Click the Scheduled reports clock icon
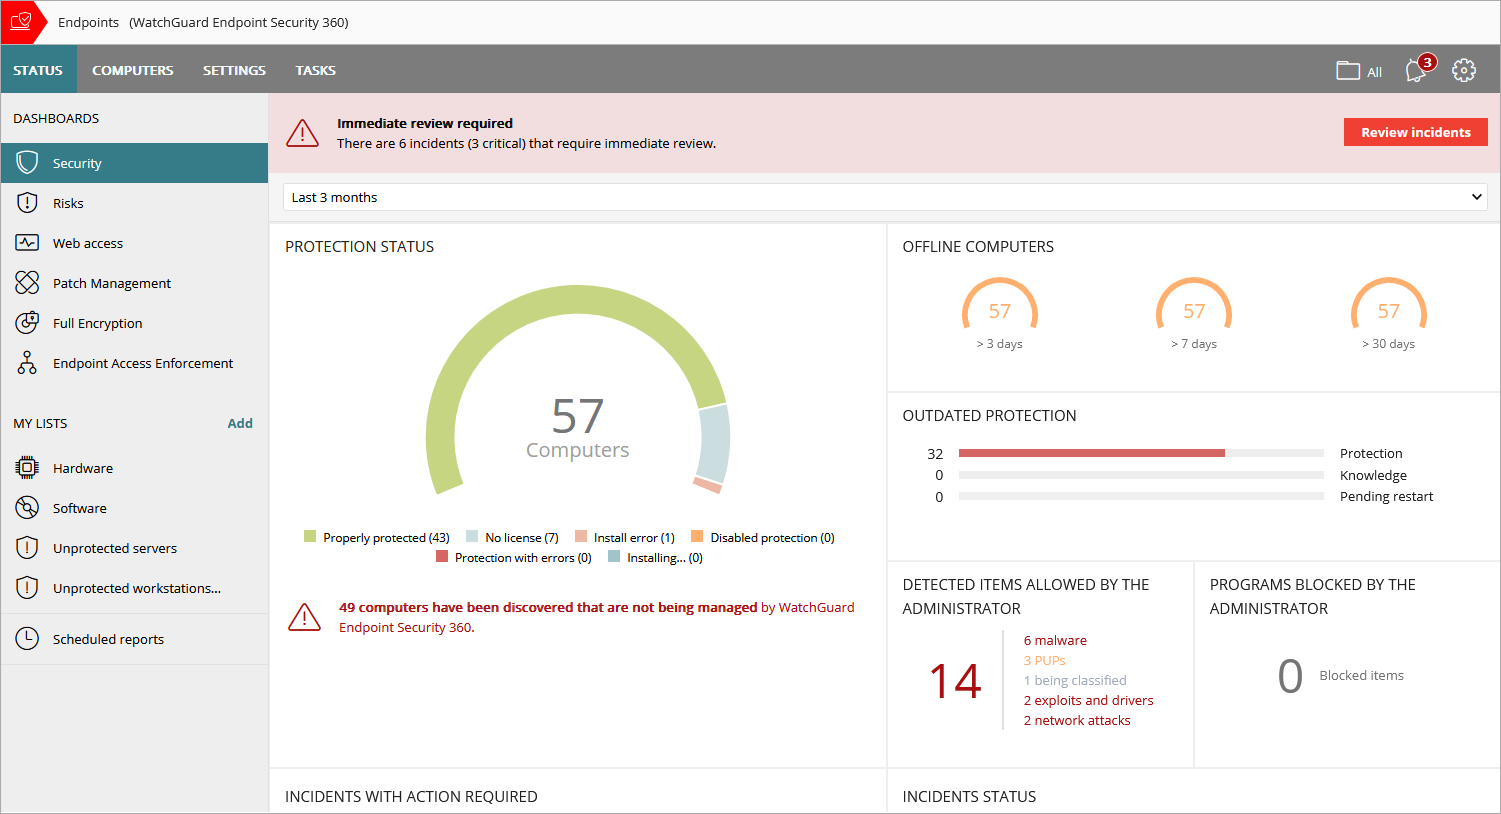The height and width of the screenshot is (814, 1501). (x=27, y=639)
